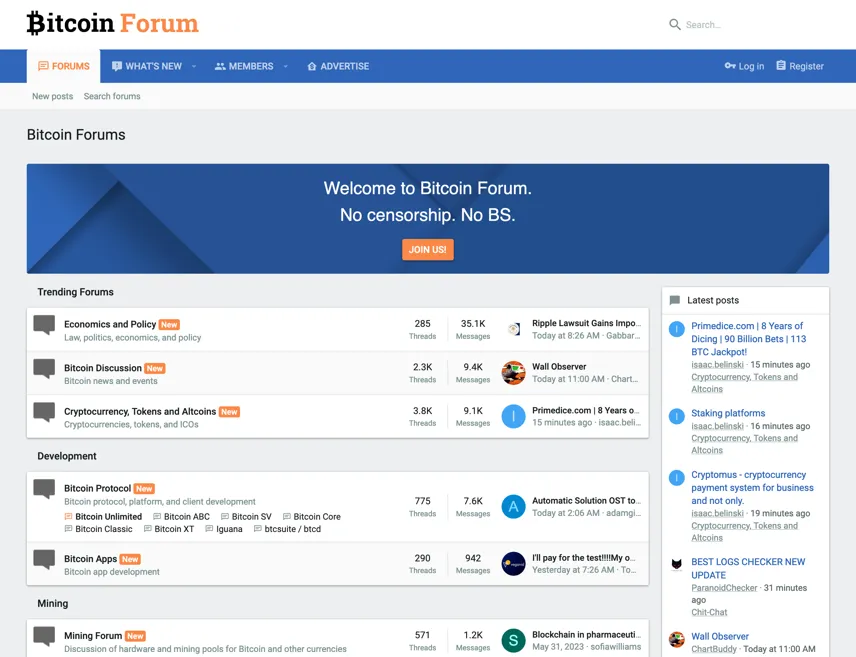Click the Log in link
The height and width of the screenshot is (657, 856).
(x=744, y=66)
